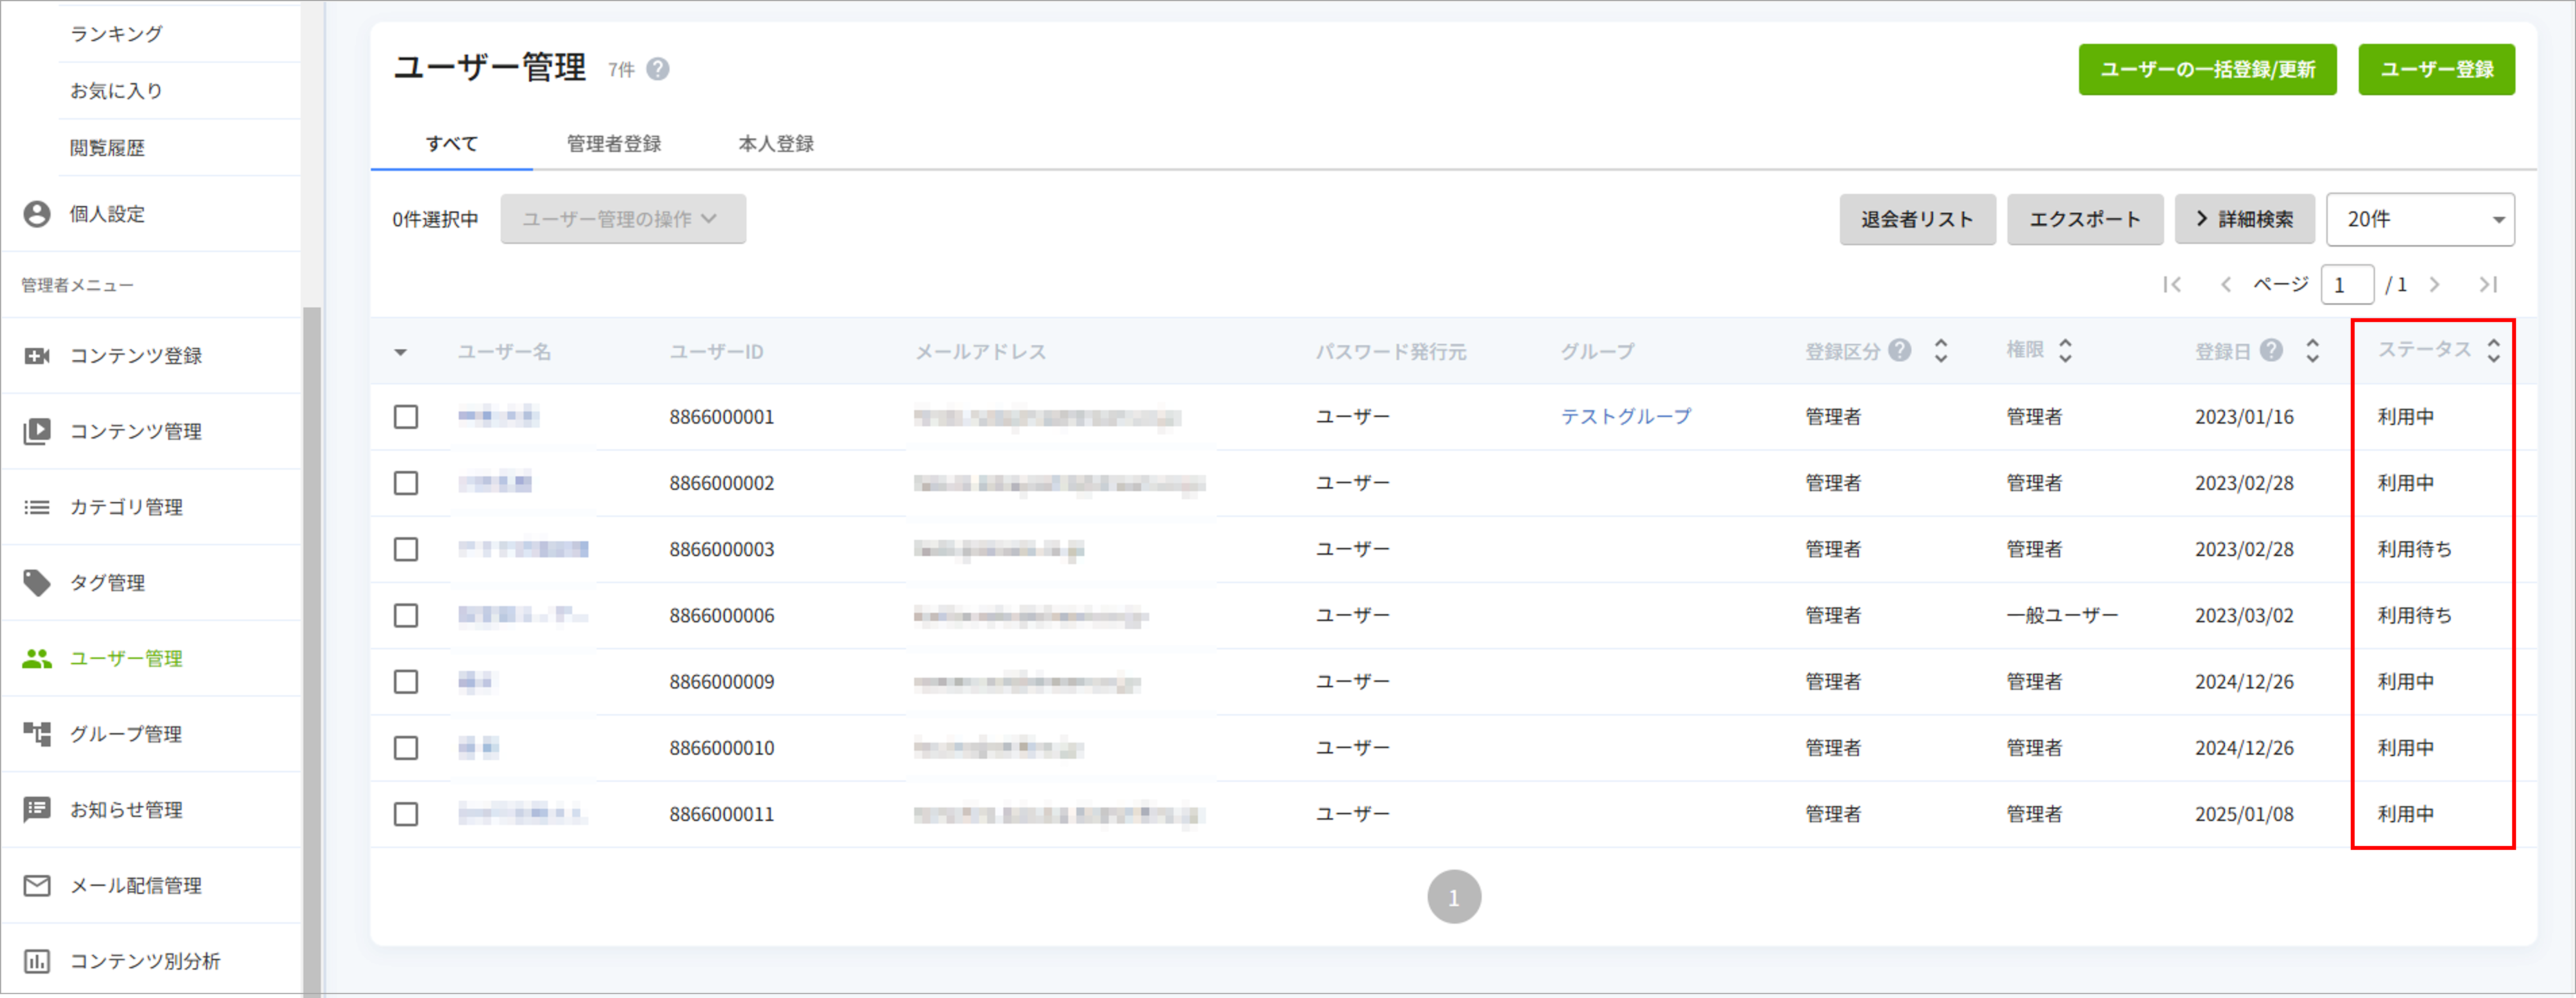Screen dimensions: 2576x998
Task: Click the カテゴリ管理 list icon
Action: pyautogui.click(x=37, y=507)
